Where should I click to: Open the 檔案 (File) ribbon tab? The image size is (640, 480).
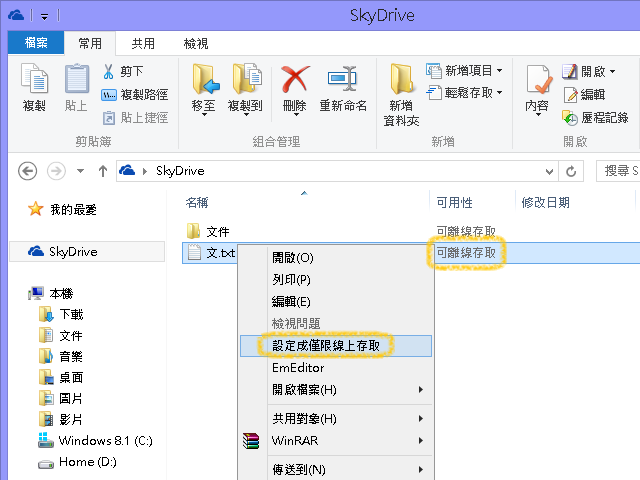(36, 43)
